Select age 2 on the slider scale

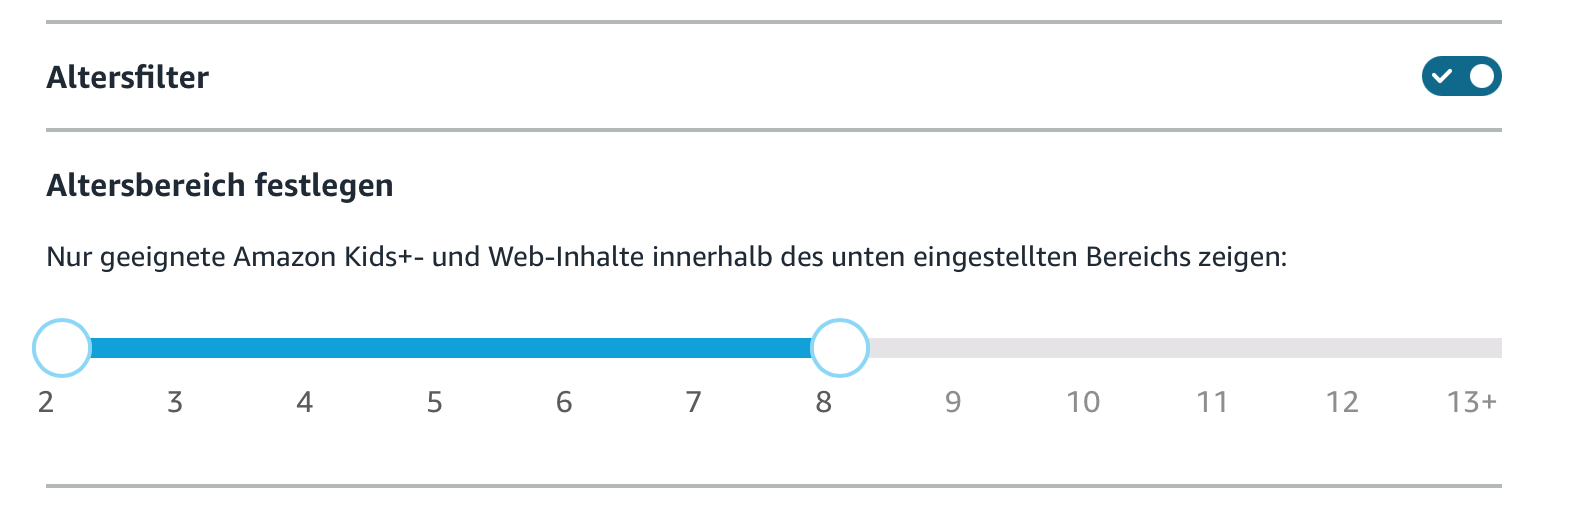[x=46, y=402]
